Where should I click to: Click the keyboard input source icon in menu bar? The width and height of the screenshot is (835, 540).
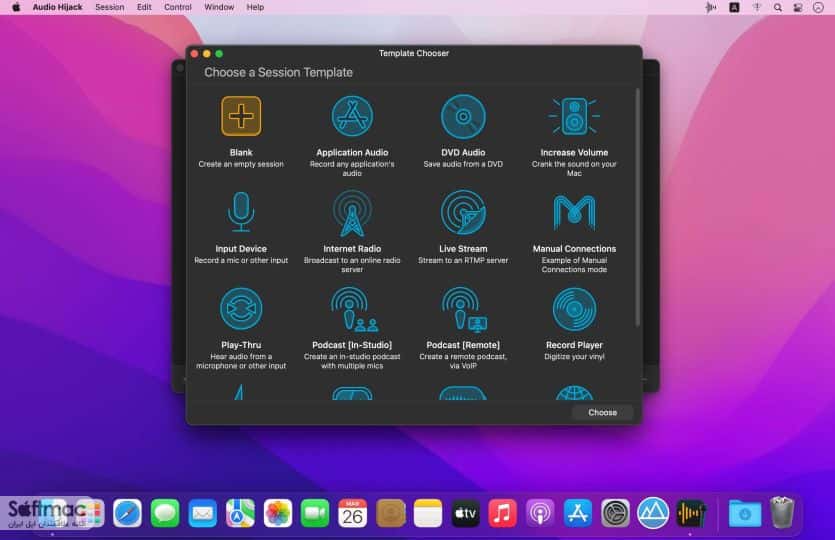pyautogui.click(x=734, y=7)
